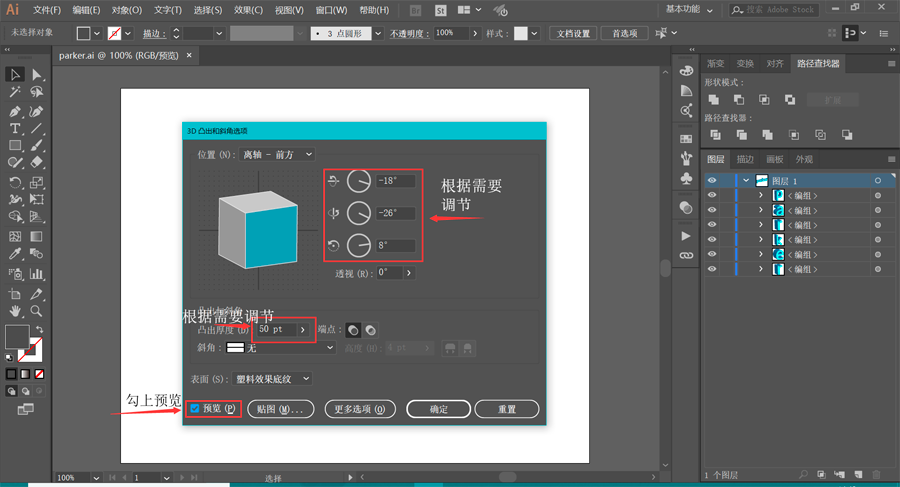Image resolution: width=900 pixels, height=487 pixels.
Task: Click the 更多选项(O) button
Action: point(360,409)
